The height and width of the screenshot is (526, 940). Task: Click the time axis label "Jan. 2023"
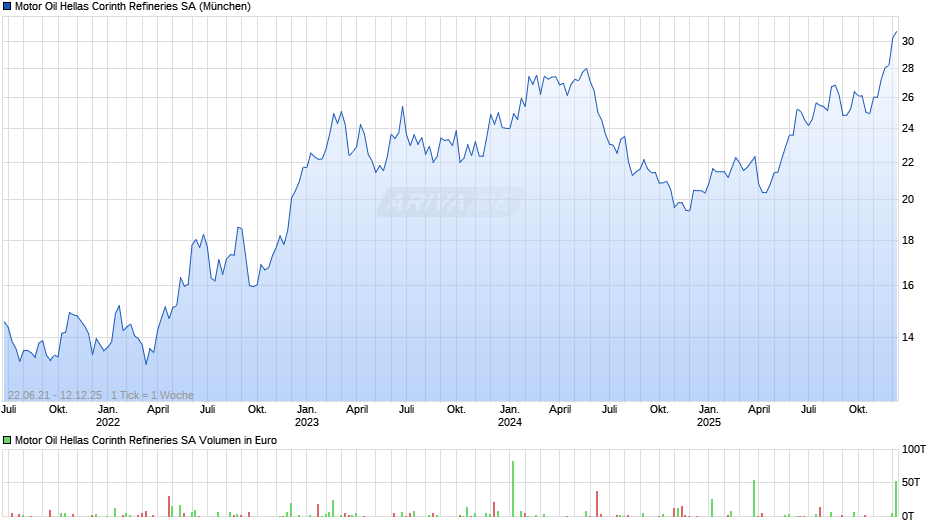[306, 416]
